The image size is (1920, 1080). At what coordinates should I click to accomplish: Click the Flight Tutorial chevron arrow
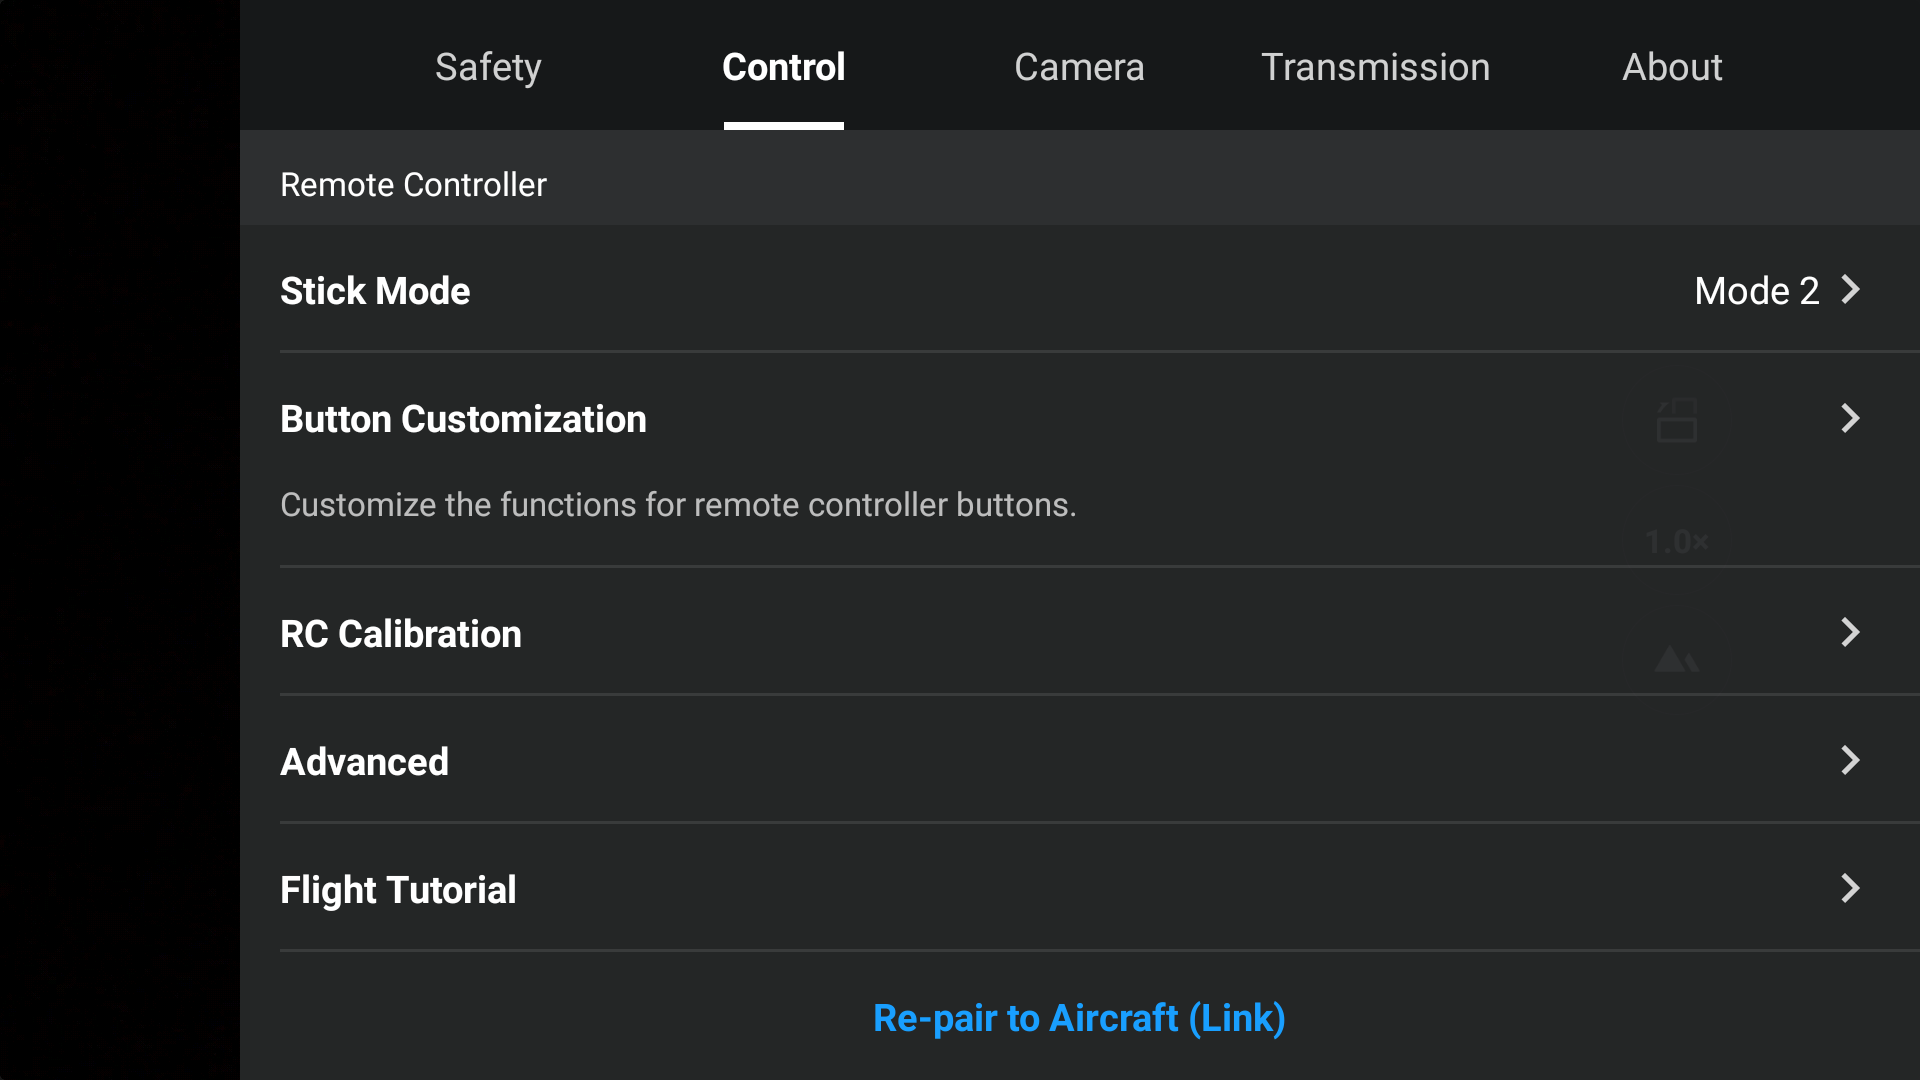coord(1851,888)
